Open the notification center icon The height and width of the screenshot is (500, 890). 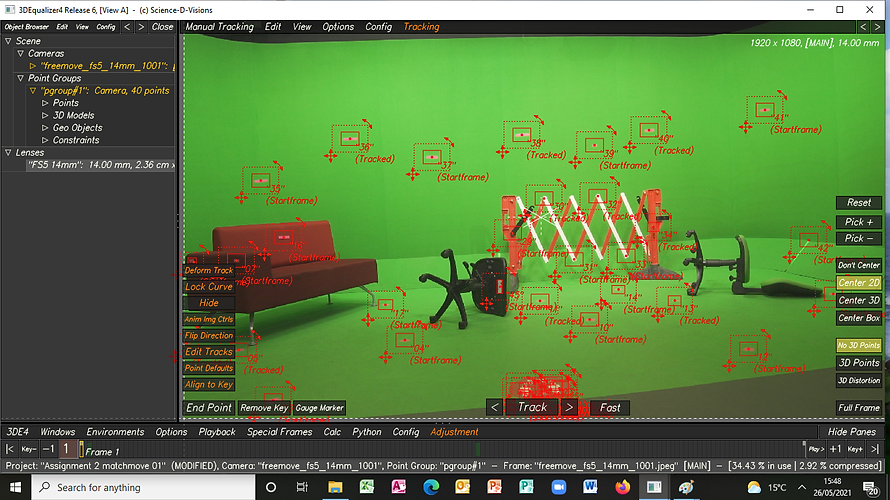(870, 487)
